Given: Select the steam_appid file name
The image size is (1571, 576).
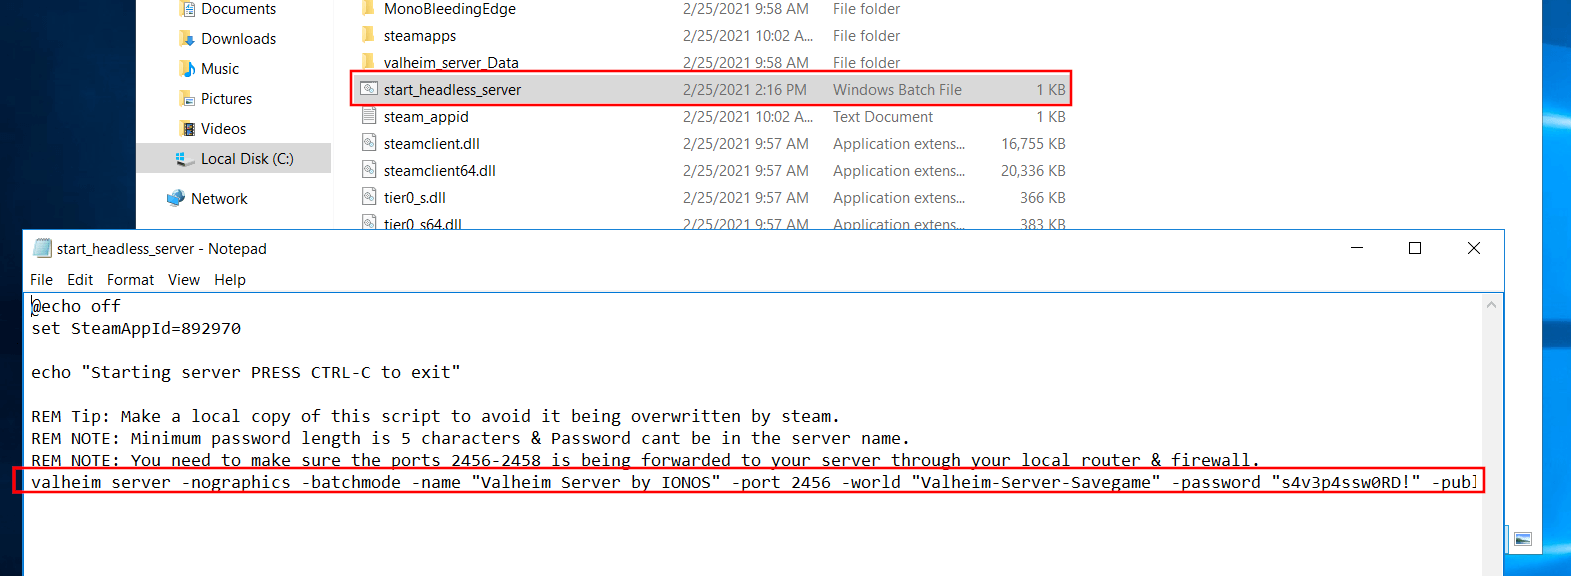Looking at the screenshot, I should point(426,117).
